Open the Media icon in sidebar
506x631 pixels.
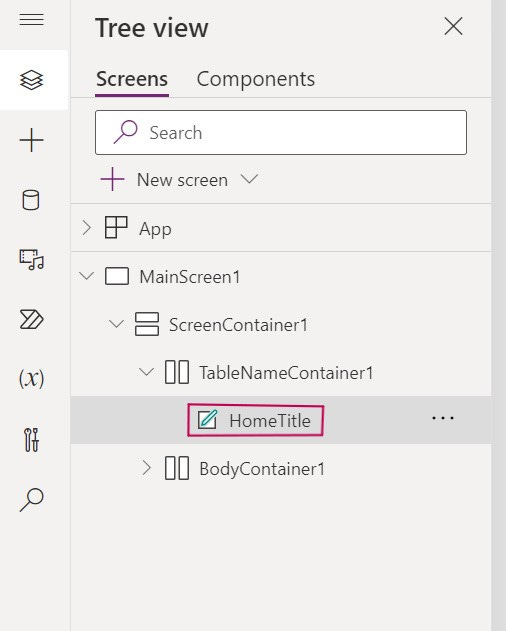pos(31,260)
